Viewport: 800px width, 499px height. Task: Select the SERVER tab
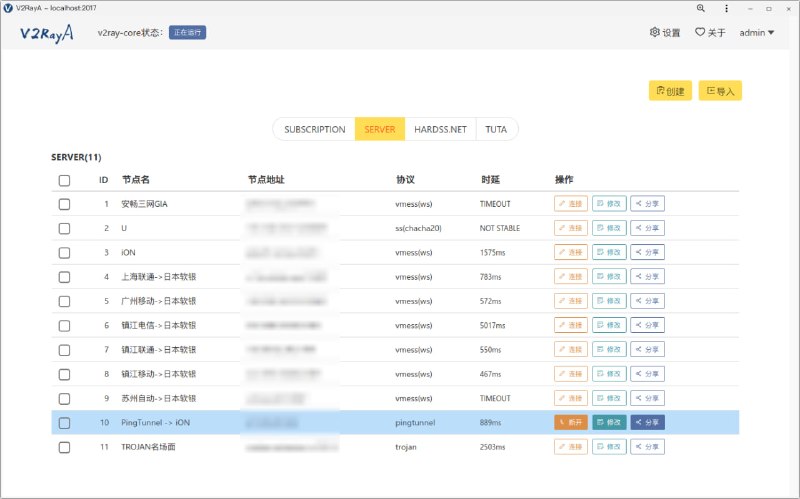(380, 129)
